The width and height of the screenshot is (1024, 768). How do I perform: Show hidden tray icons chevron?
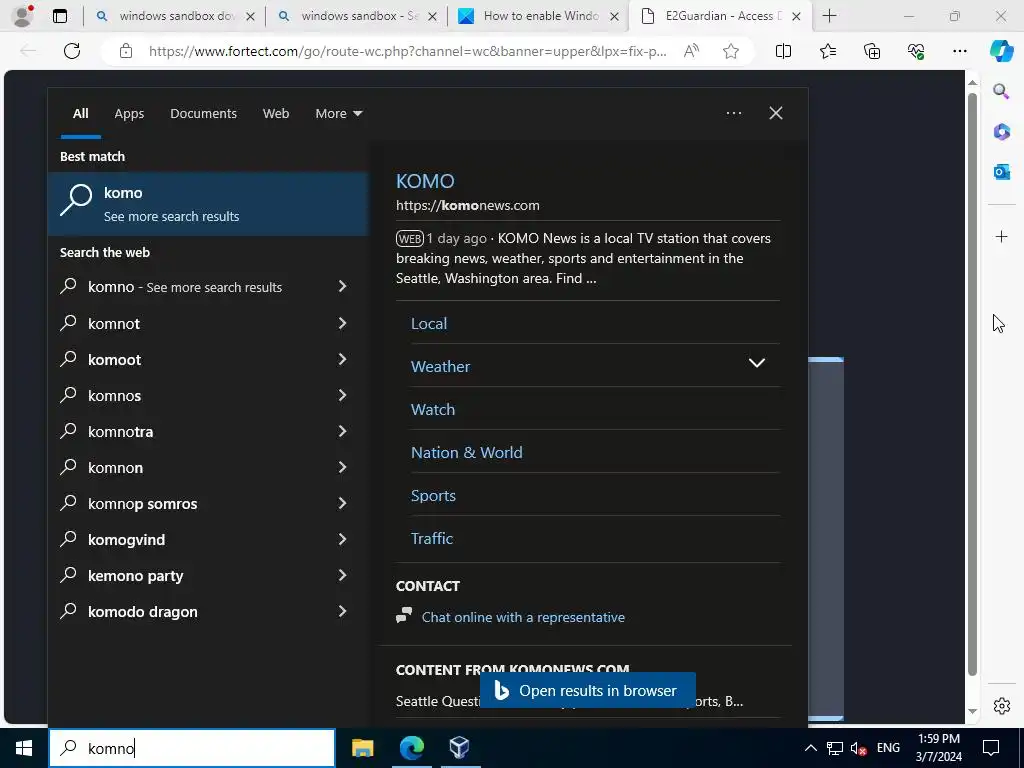810,748
